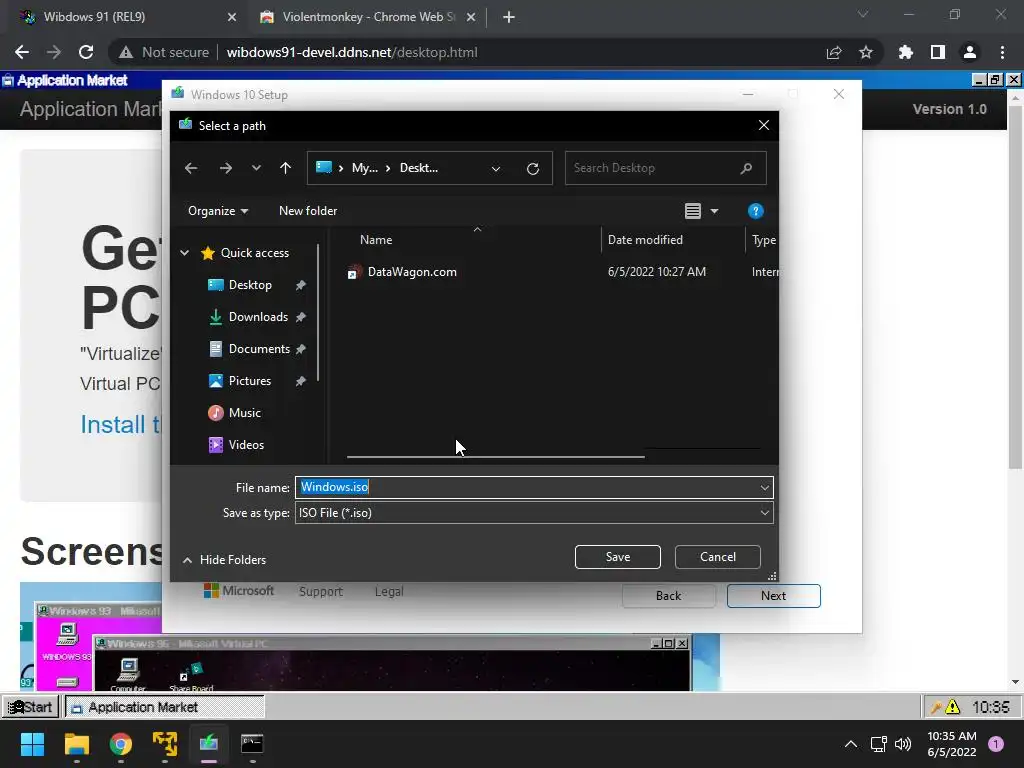Sort files by Name column
1024x768 pixels.
376,240
